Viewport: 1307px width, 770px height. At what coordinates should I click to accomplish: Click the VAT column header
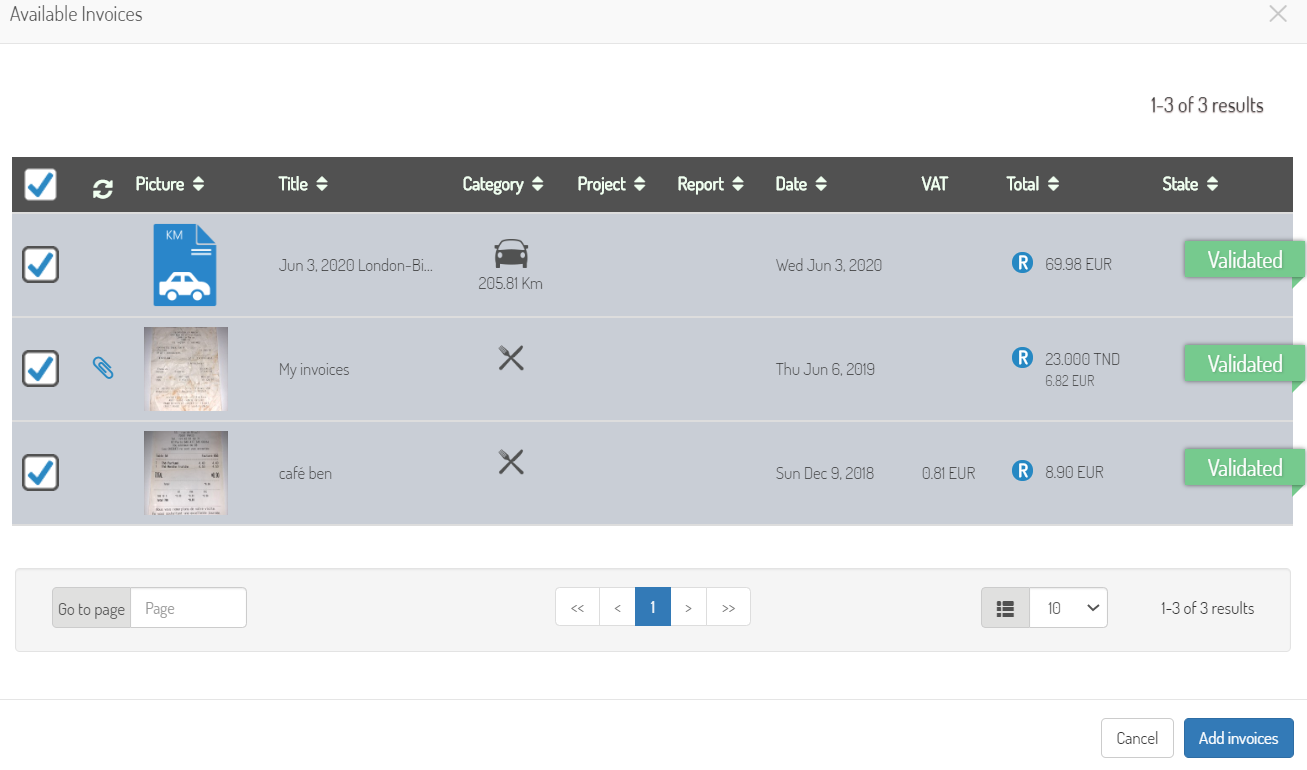pos(934,184)
